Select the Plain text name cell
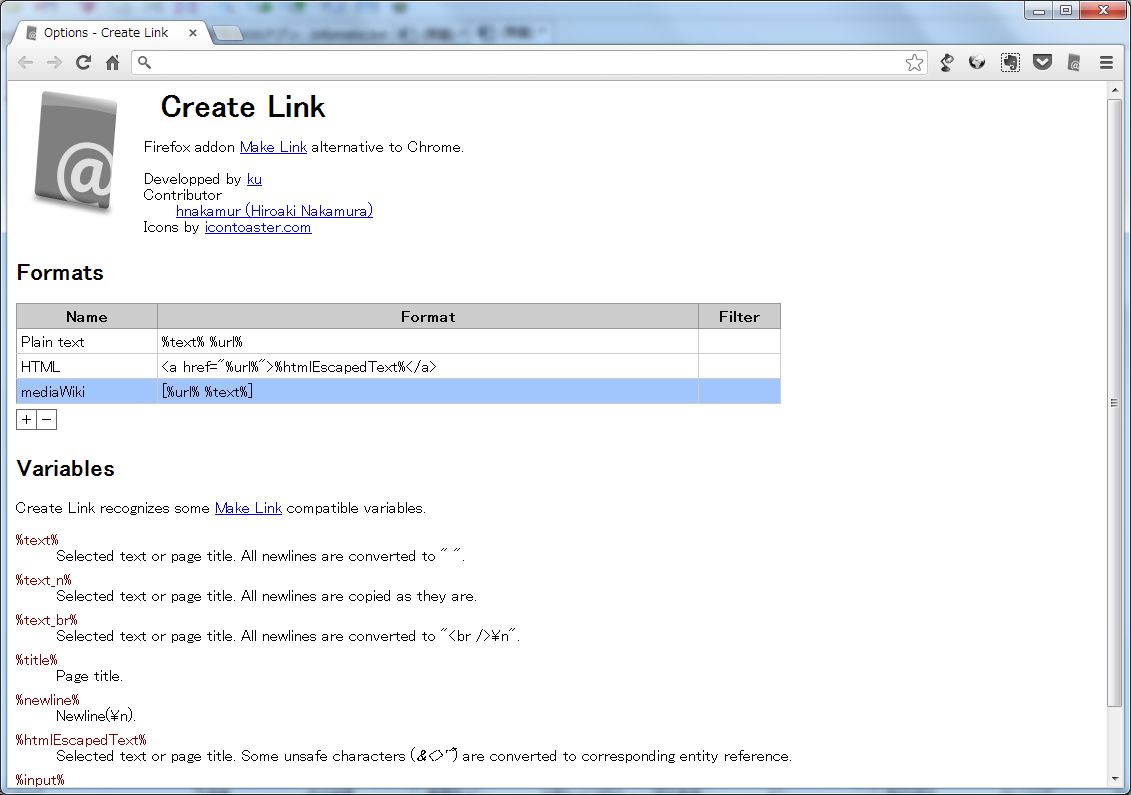The width and height of the screenshot is (1131, 795). click(x=87, y=342)
